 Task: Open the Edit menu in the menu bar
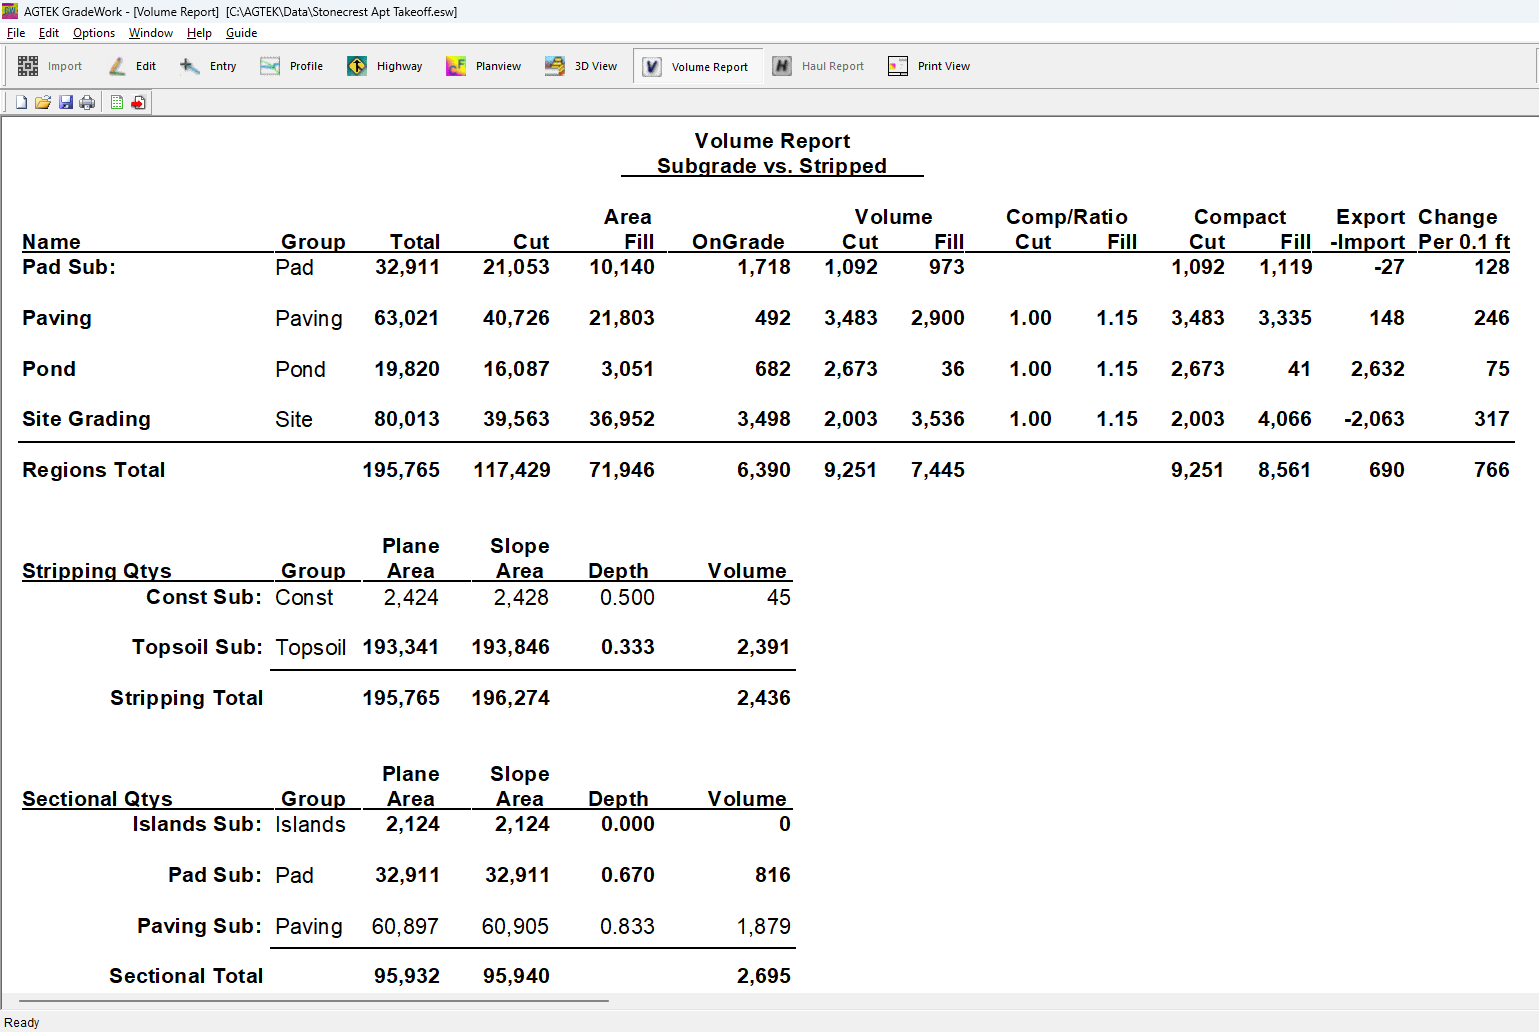49,33
